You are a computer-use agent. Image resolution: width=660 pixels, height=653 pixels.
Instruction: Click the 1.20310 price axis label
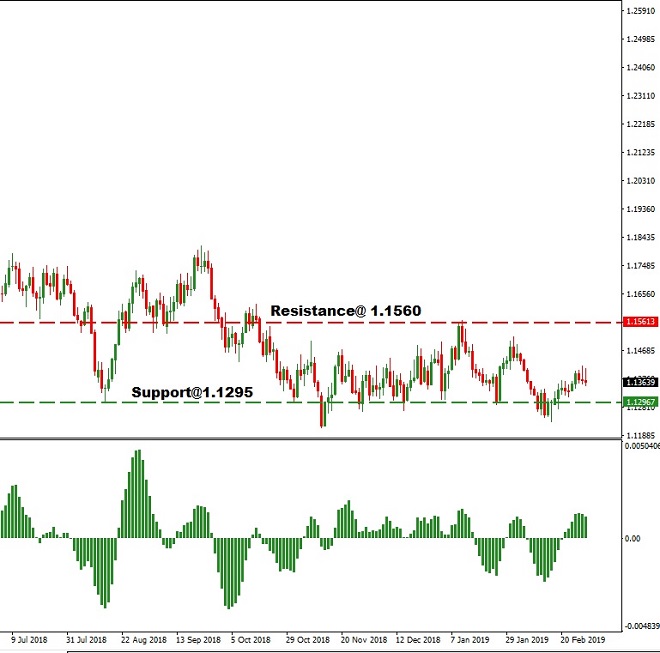pyautogui.click(x=641, y=181)
